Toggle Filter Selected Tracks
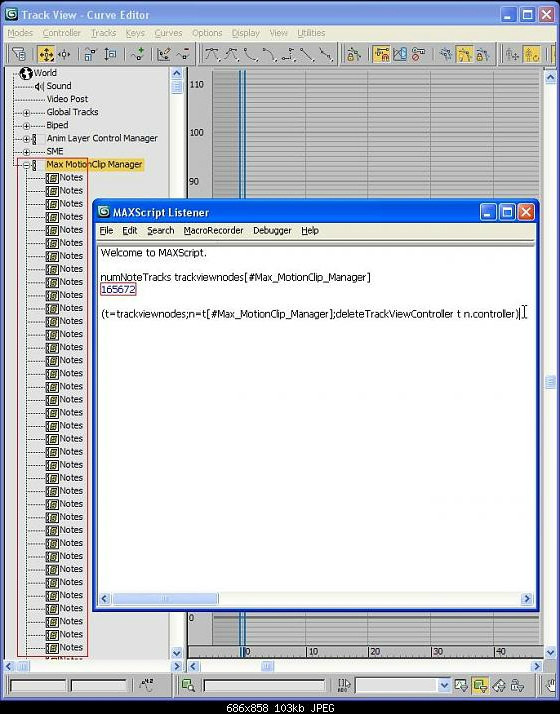Viewport: 560px width, 714px height. 460,684
